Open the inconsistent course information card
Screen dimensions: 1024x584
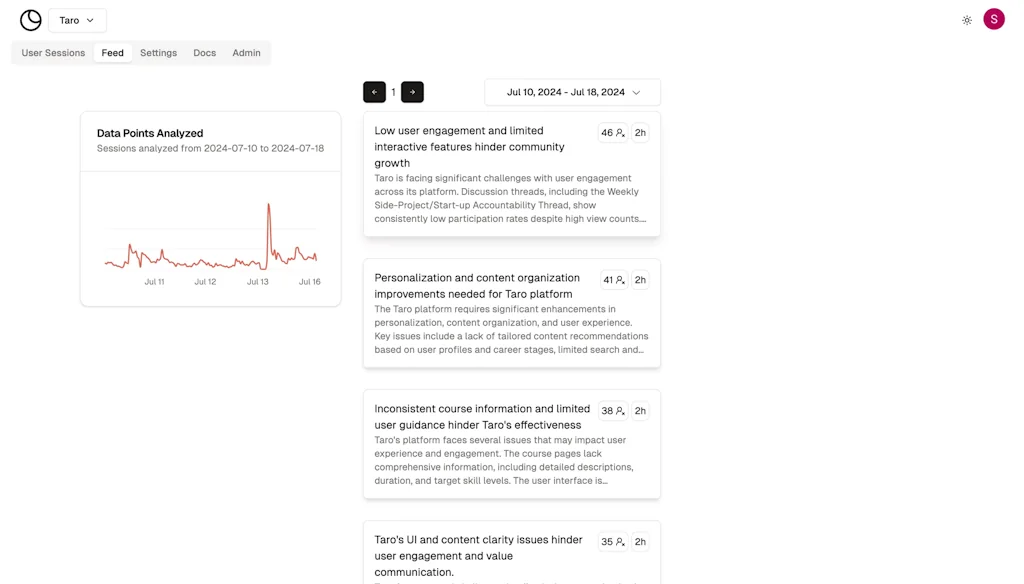(480, 445)
